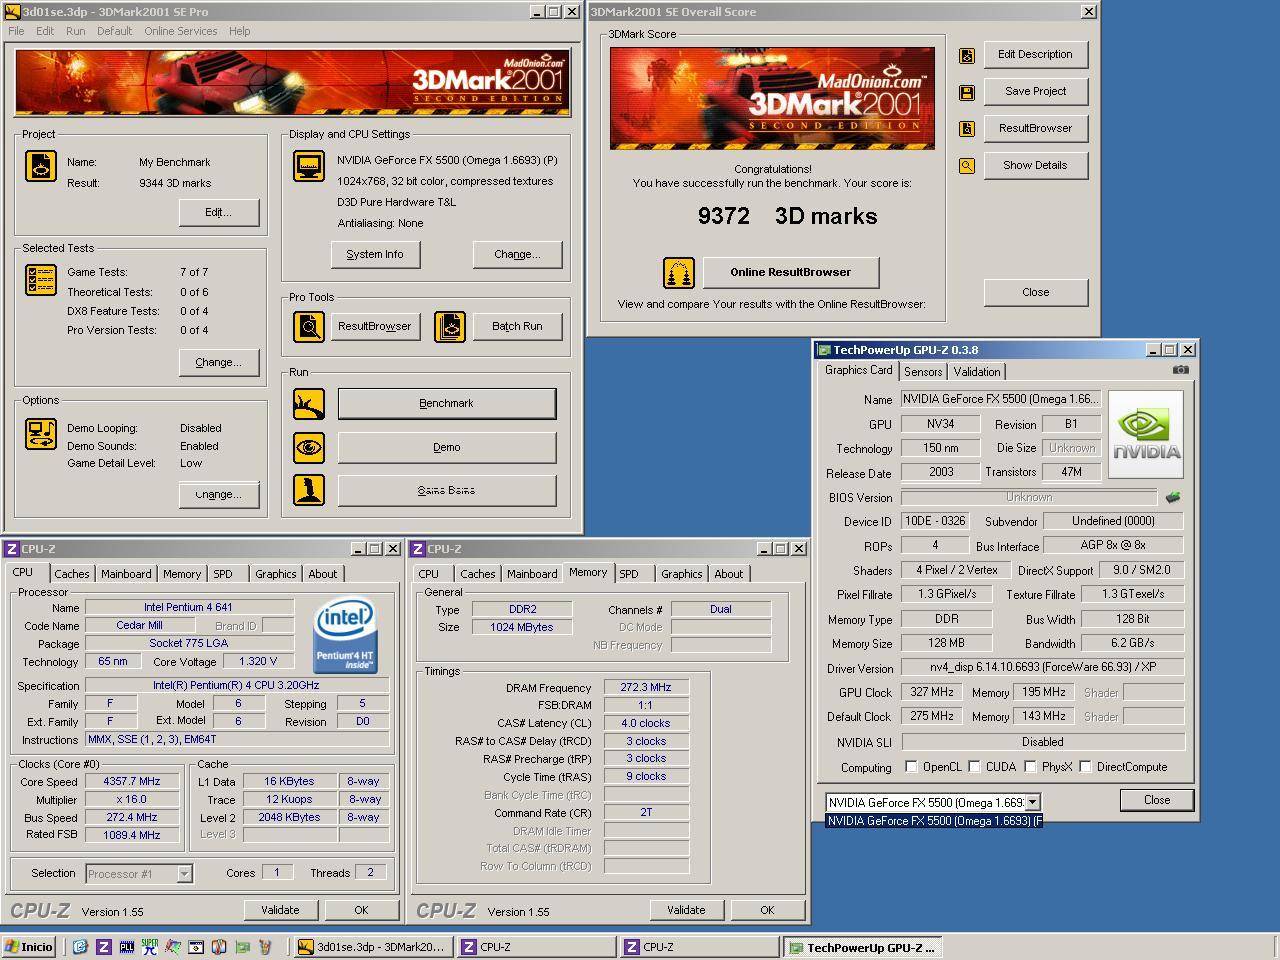Click the Specification field Intel Pentium 4 CPU 3.20GHz
This screenshot has width=1280, height=960.
pos(236,686)
